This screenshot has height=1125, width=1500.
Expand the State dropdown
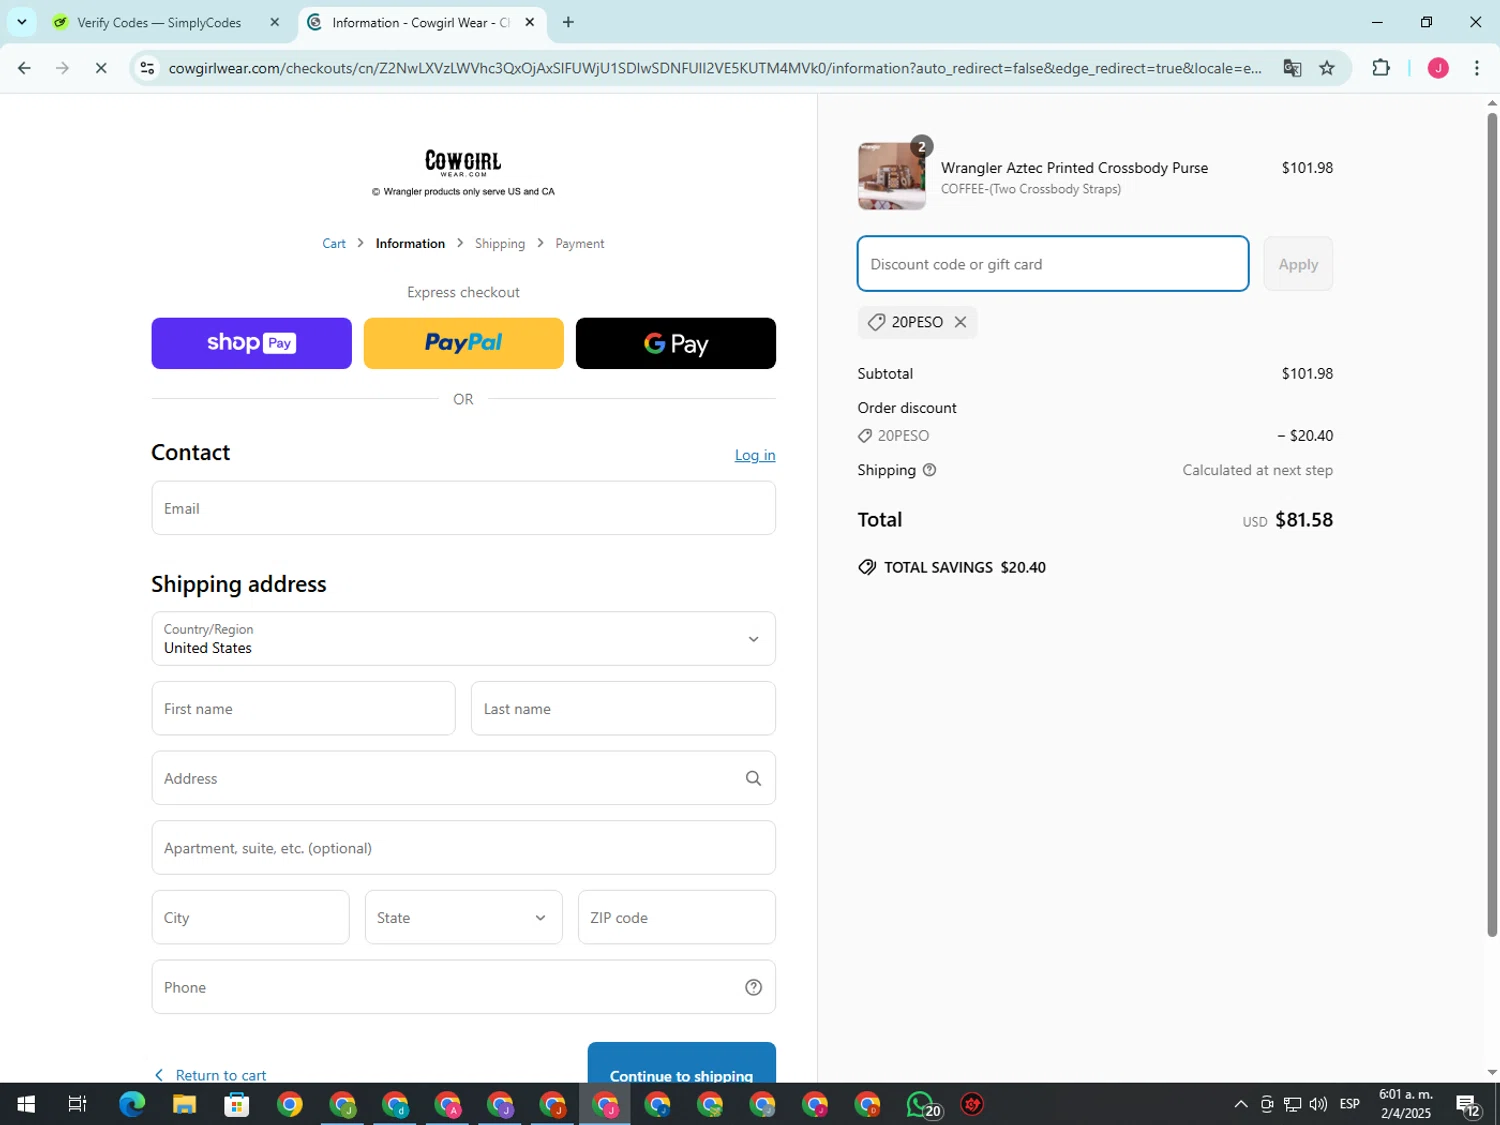463,917
